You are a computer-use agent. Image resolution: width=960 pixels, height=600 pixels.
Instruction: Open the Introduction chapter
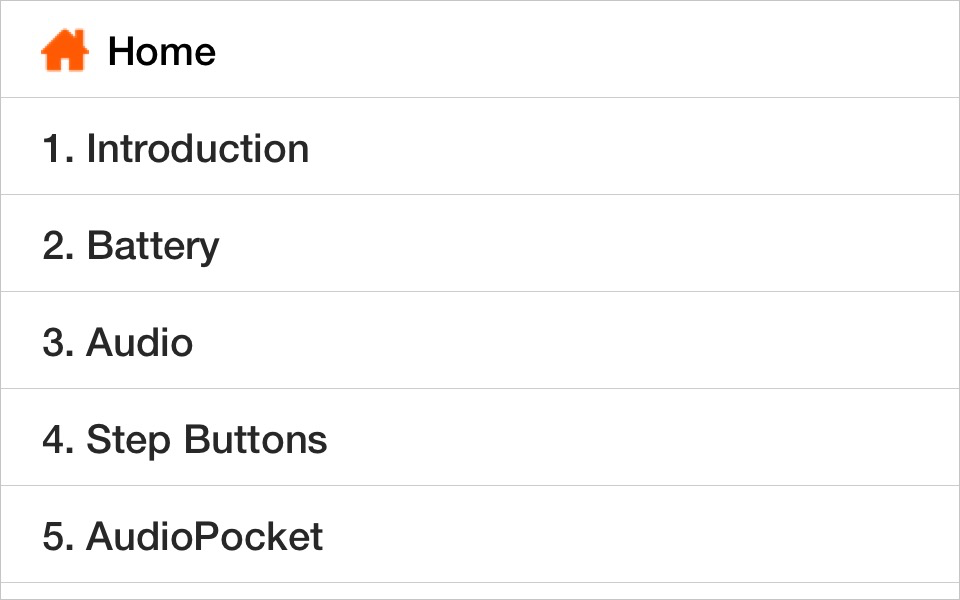click(x=197, y=149)
